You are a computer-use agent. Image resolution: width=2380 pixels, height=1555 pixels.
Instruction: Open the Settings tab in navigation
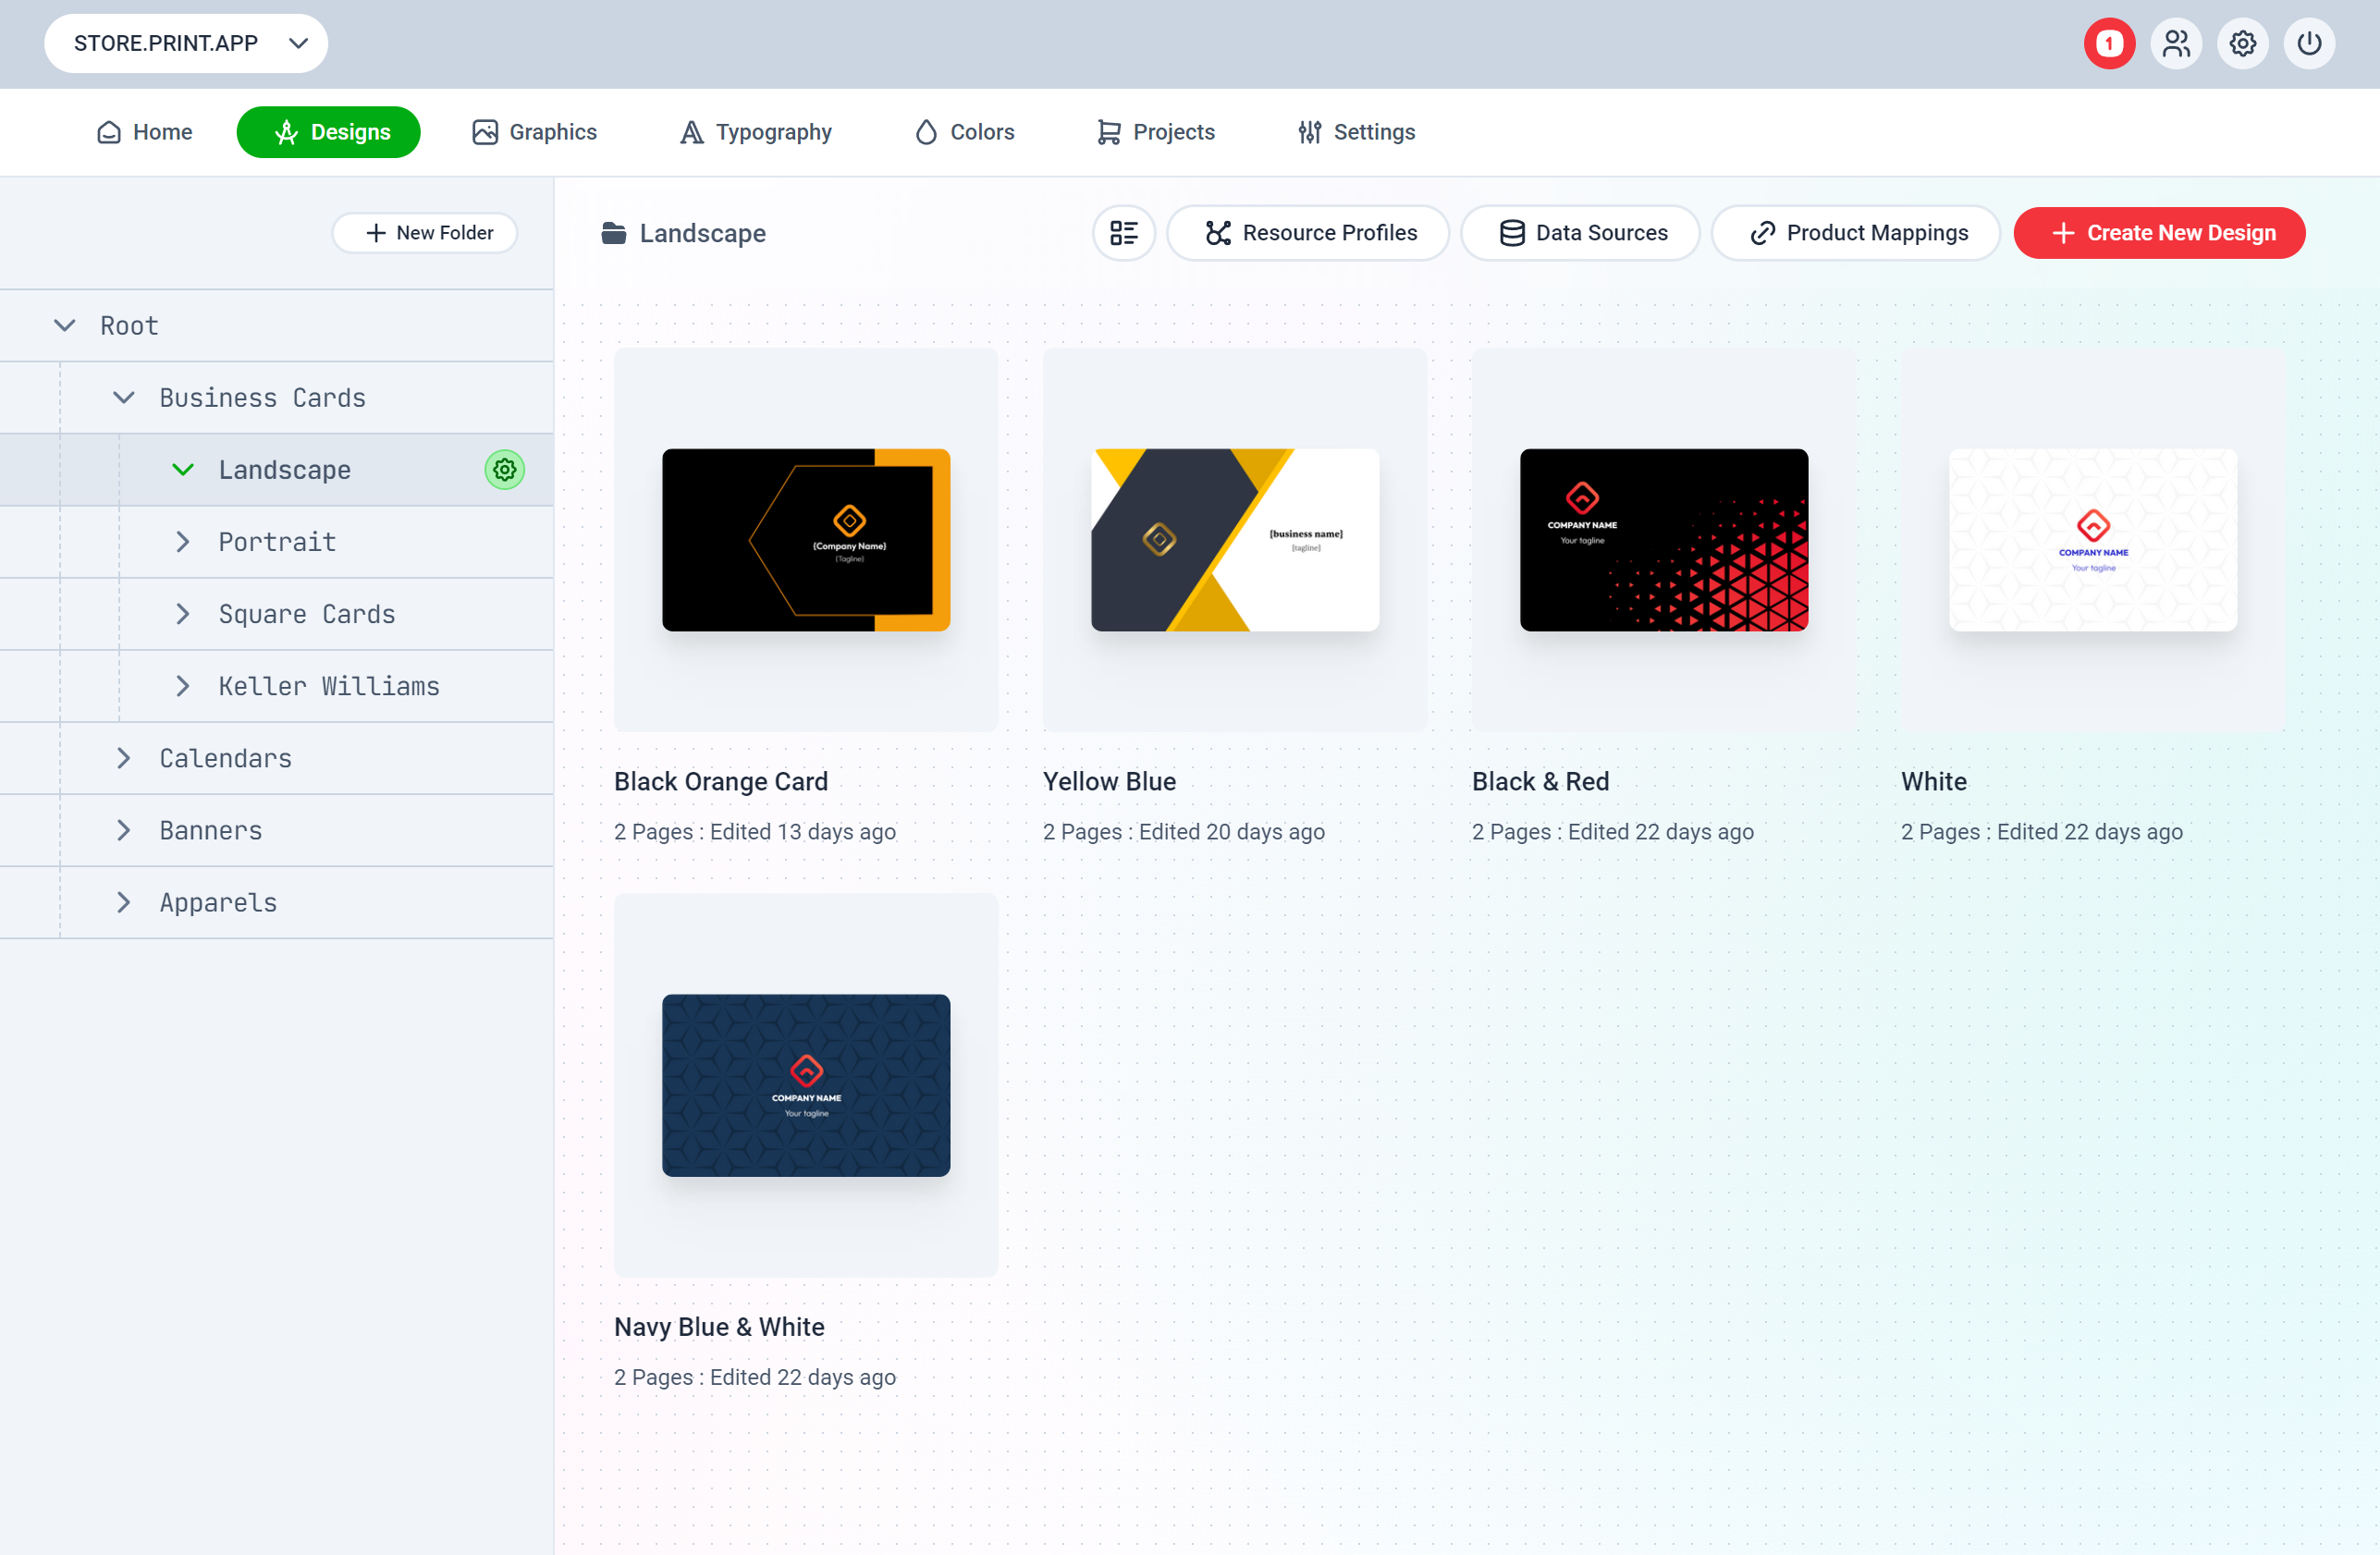pos(1356,132)
